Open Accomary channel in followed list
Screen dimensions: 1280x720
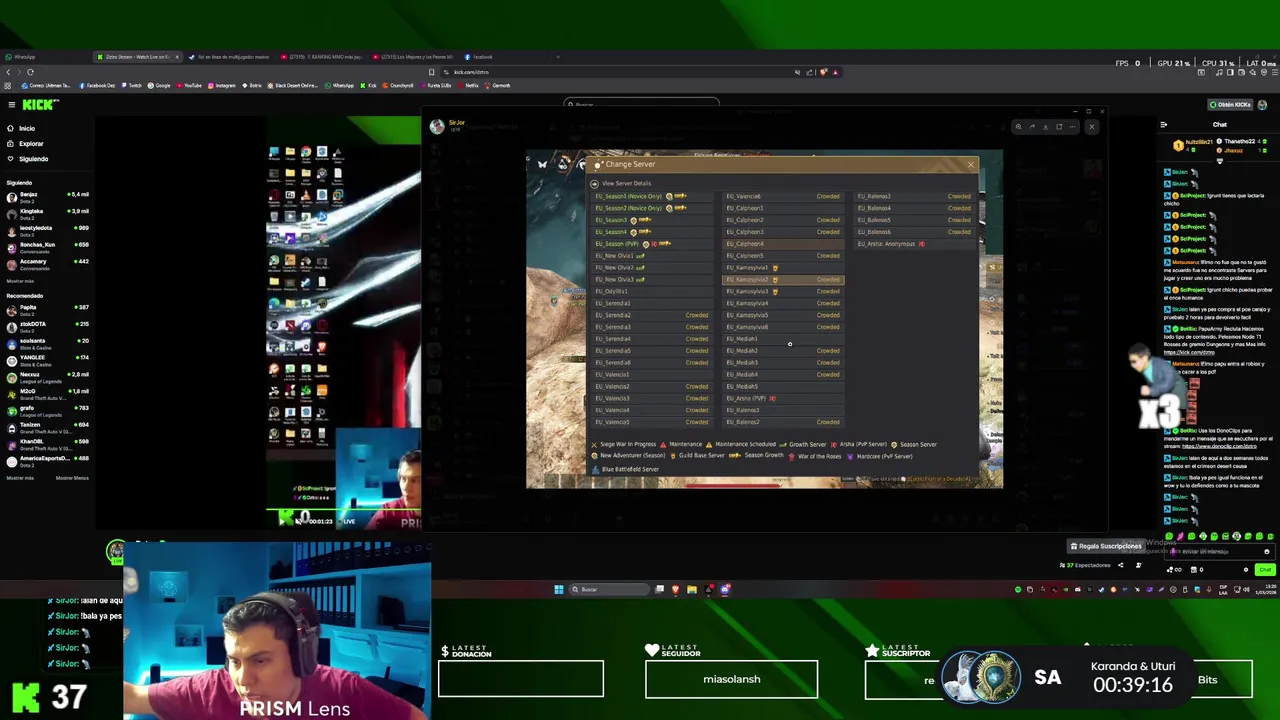point(48,263)
